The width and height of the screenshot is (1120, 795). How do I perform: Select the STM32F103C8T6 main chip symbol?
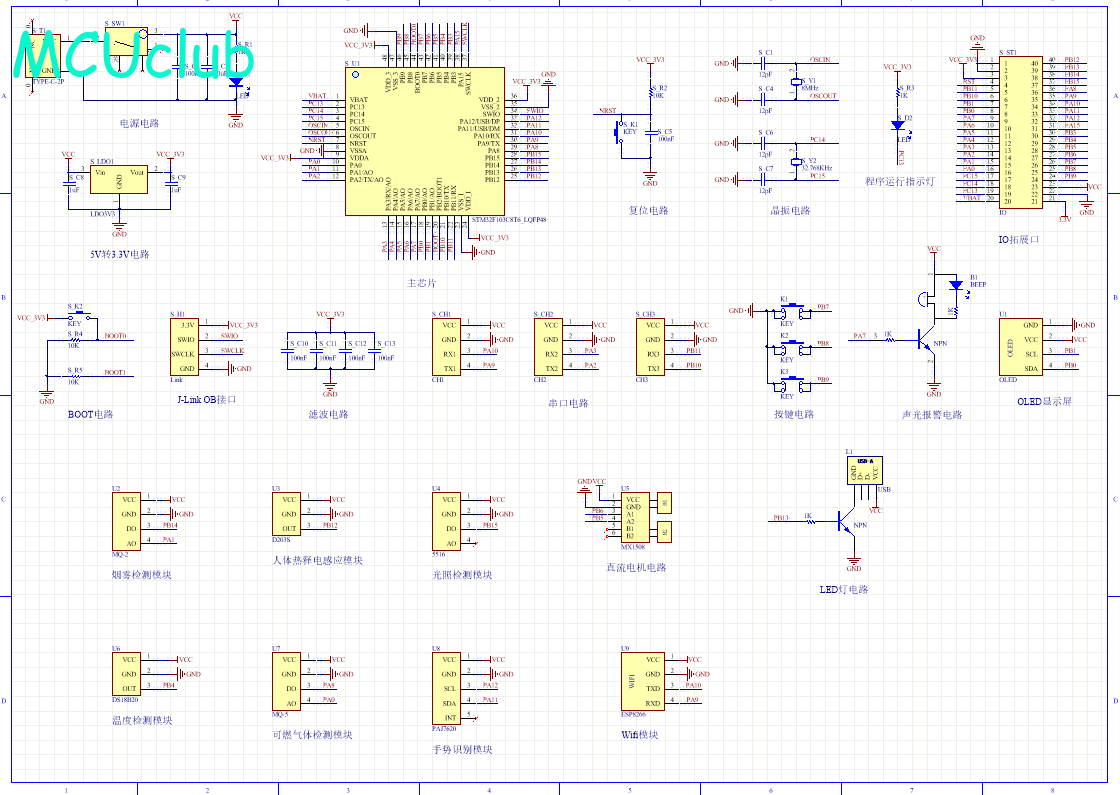coord(425,141)
